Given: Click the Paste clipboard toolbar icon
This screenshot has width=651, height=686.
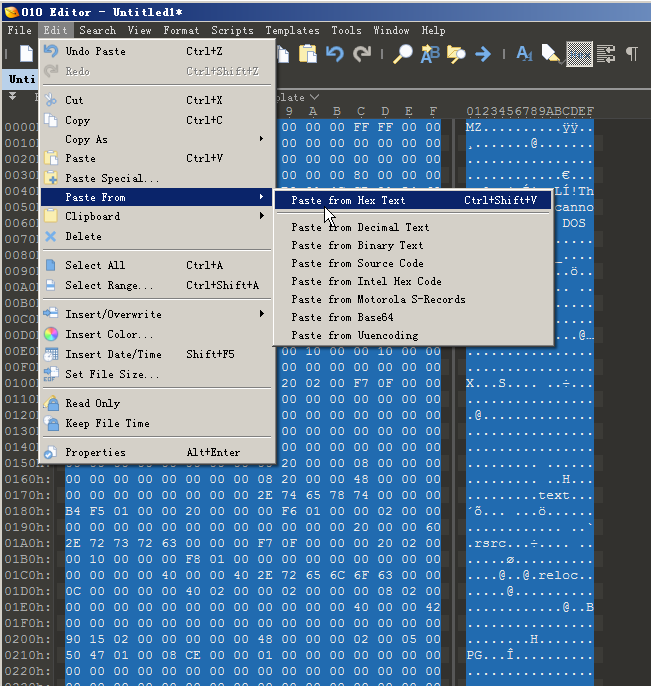Looking at the screenshot, I should coord(308,54).
